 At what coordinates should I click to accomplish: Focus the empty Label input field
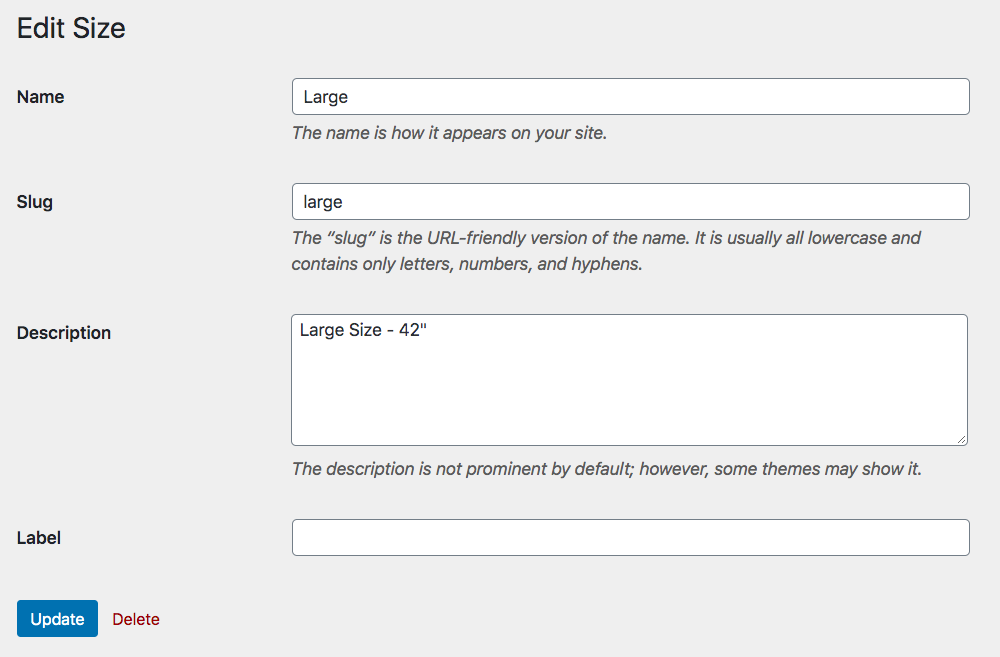coord(630,538)
